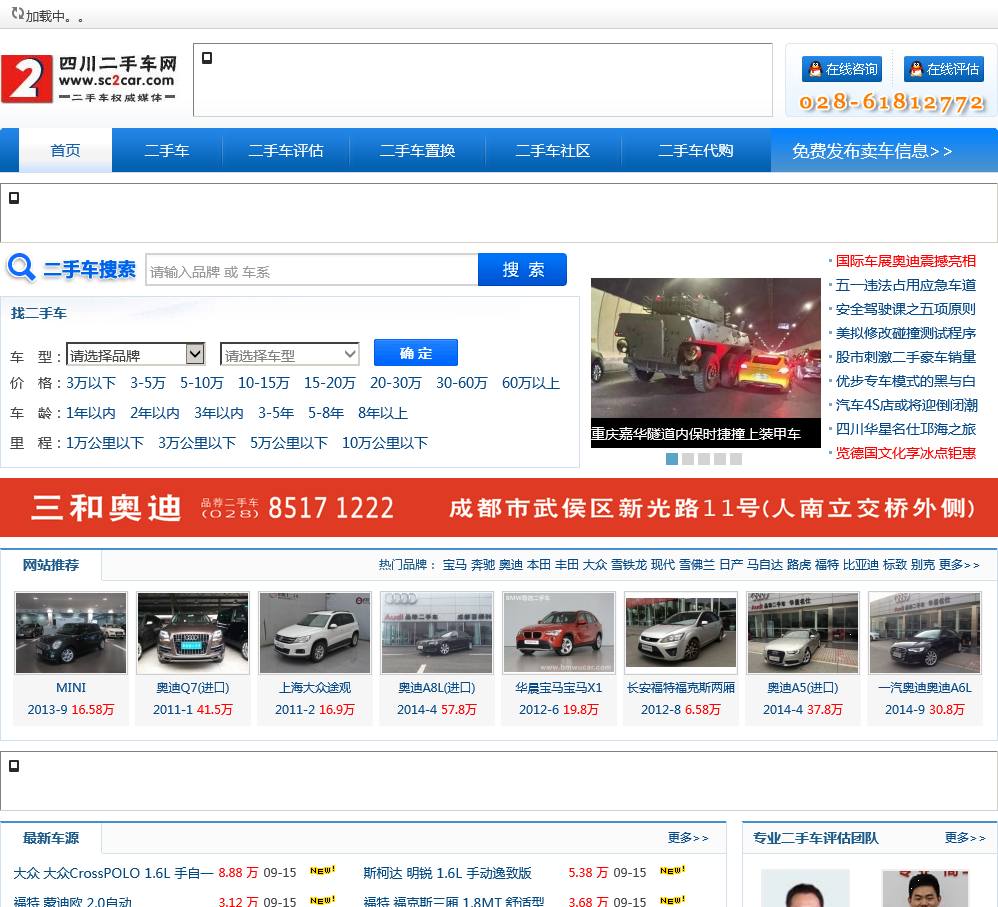
Task: Open listing 大众 大众CrossPOLO 1.6L
Action: [x=113, y=873]
